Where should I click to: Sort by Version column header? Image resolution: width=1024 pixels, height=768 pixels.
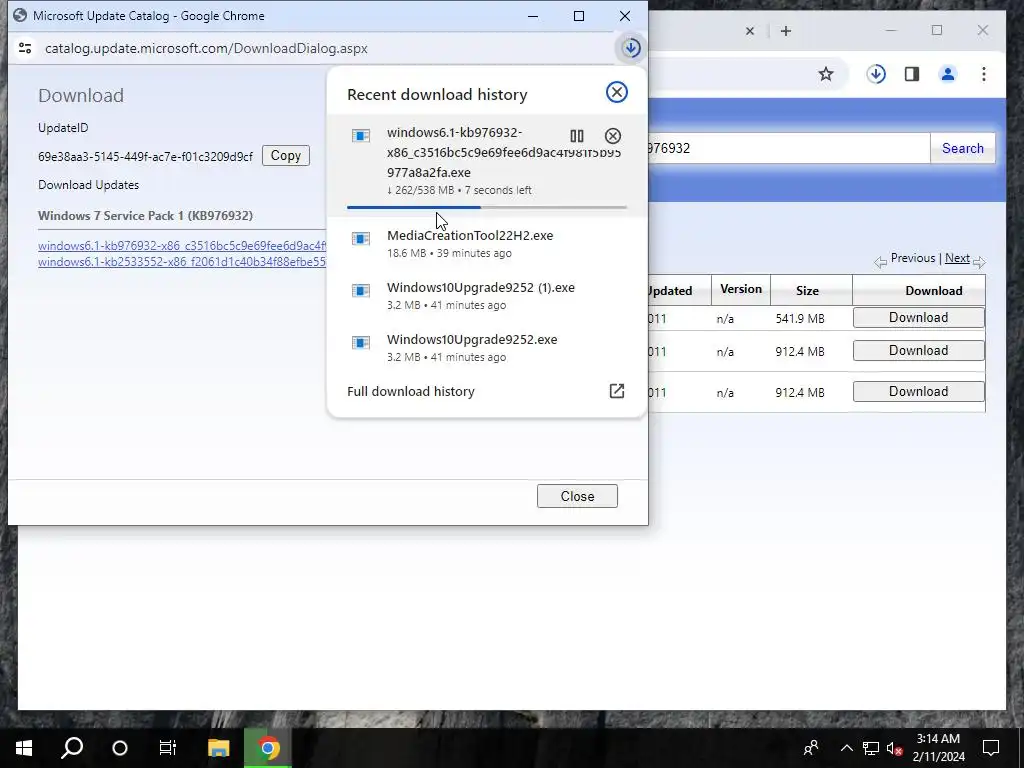pos(741,289)
